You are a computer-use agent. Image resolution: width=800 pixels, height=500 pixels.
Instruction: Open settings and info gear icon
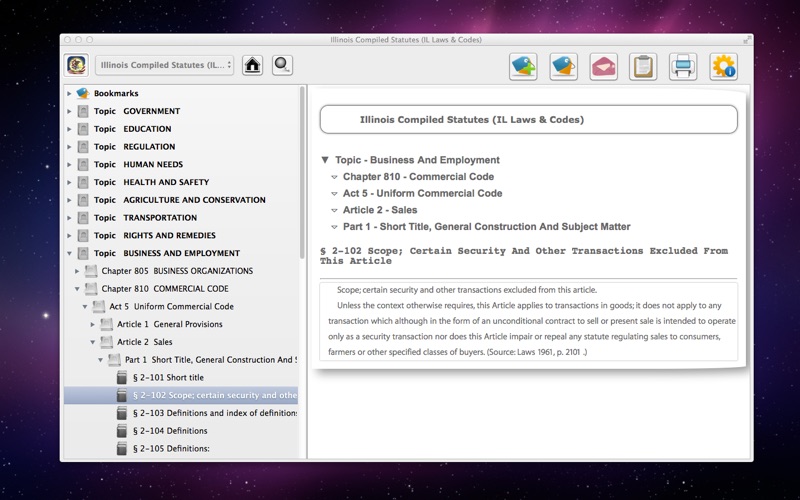723,66
